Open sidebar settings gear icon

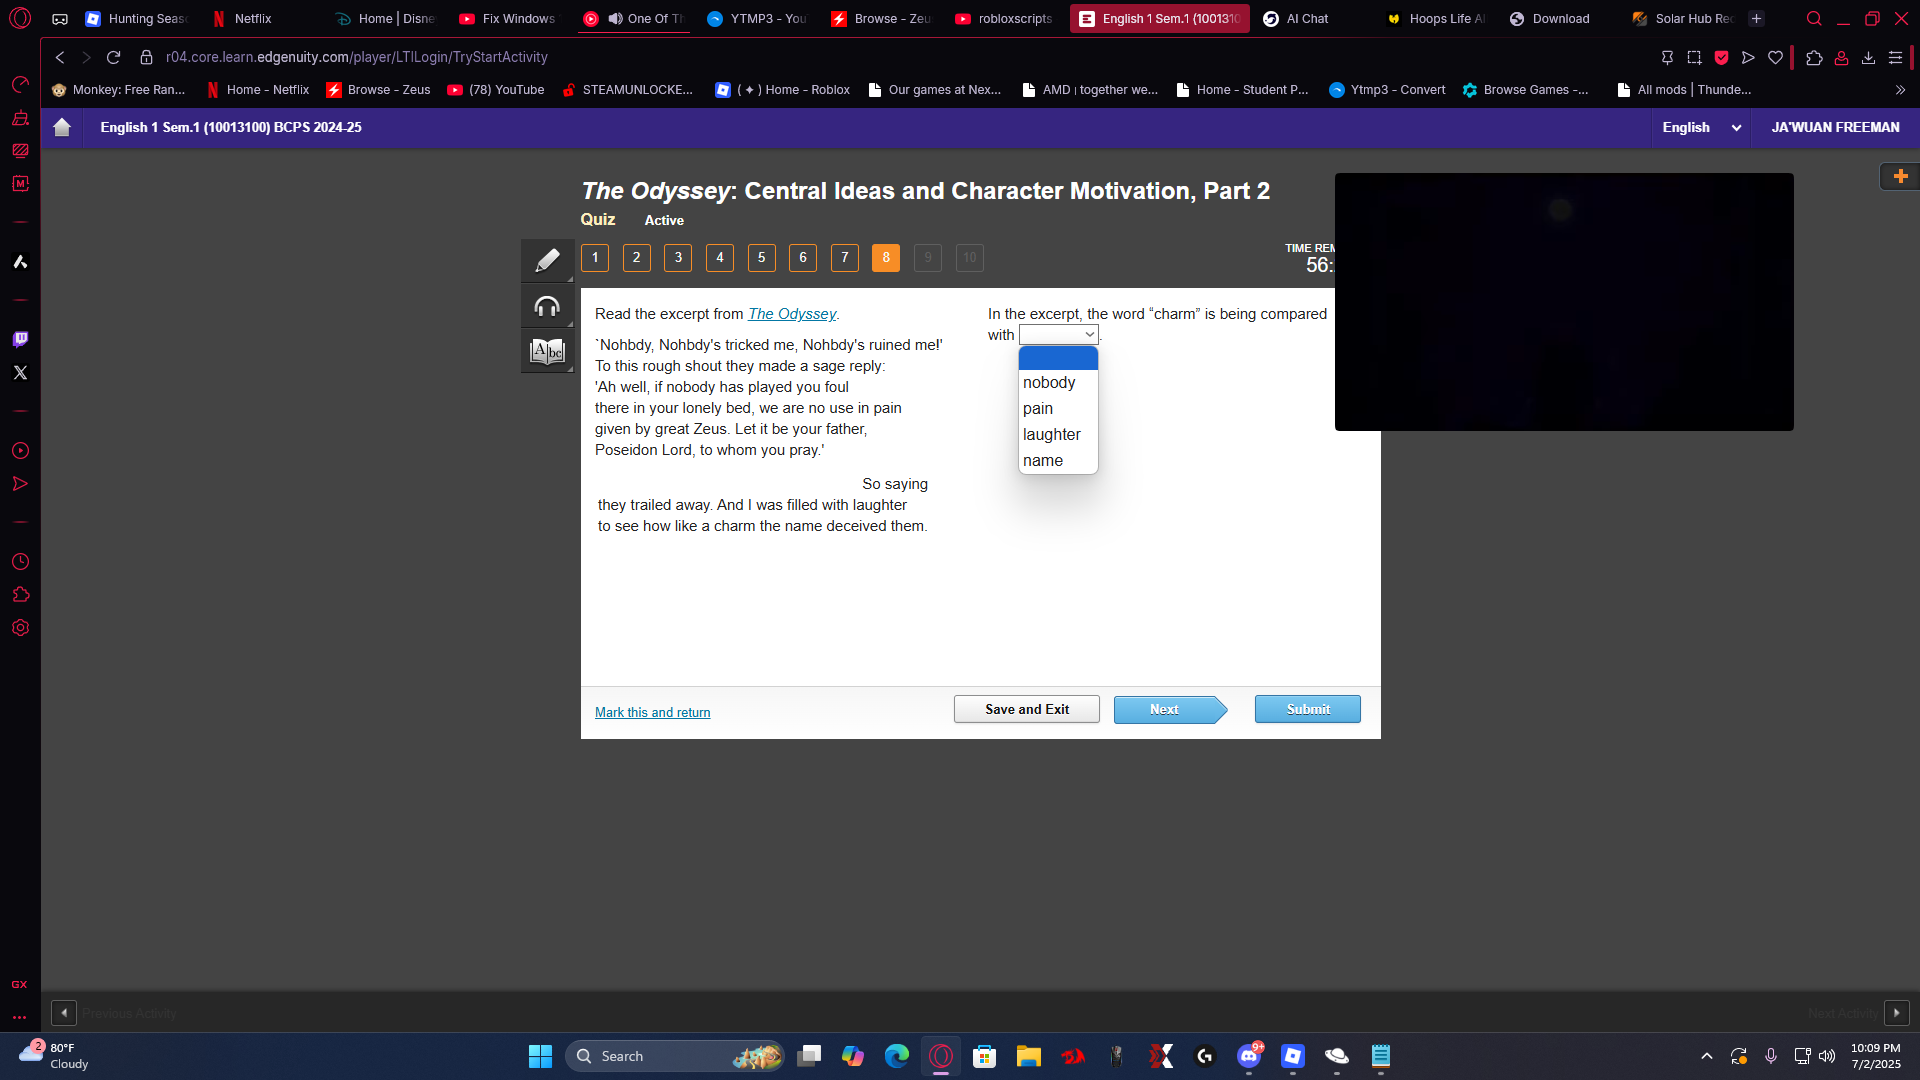click(20, 628)
